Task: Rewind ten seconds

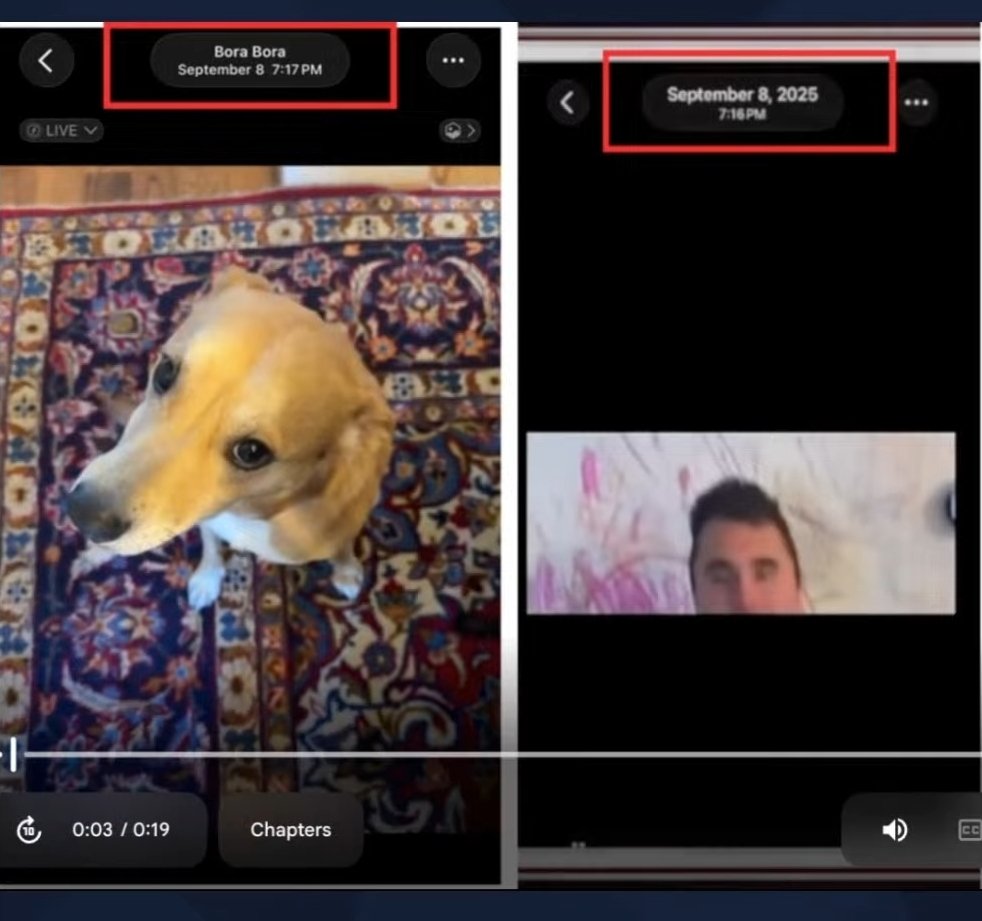Action: 29,830
